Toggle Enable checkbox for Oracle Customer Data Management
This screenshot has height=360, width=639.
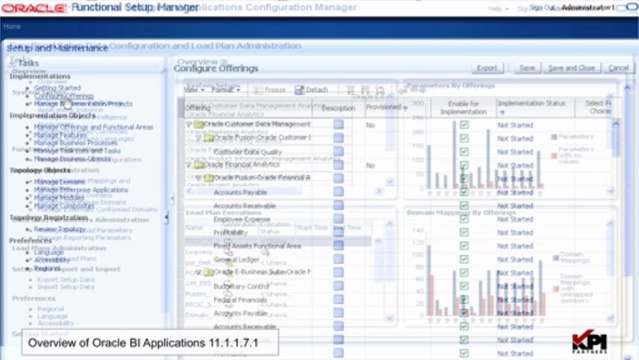464,125
